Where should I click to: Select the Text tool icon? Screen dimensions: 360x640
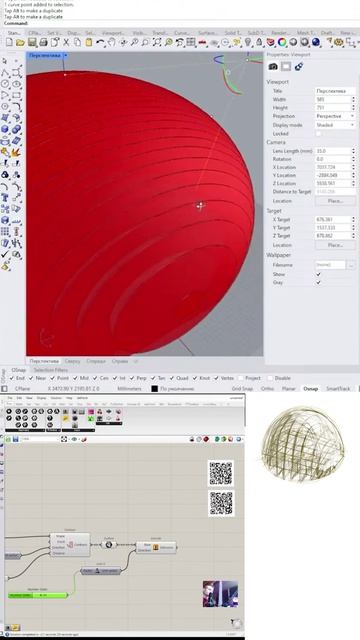pyautogui.click(x=5, y=198)
